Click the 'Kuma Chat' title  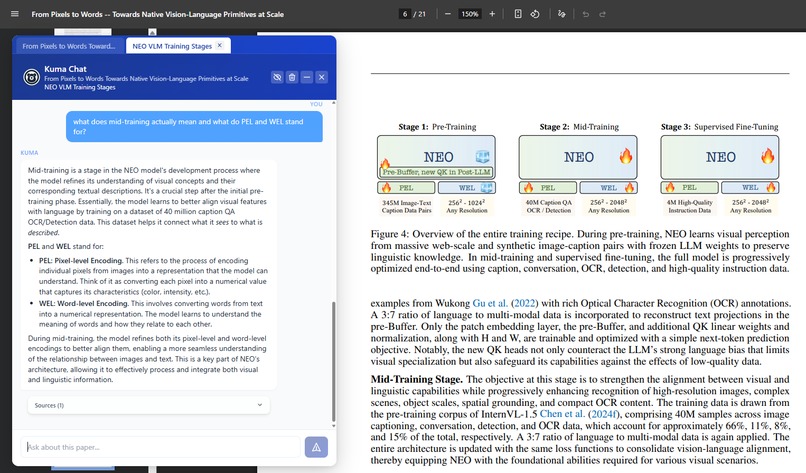tap(65, 69)
